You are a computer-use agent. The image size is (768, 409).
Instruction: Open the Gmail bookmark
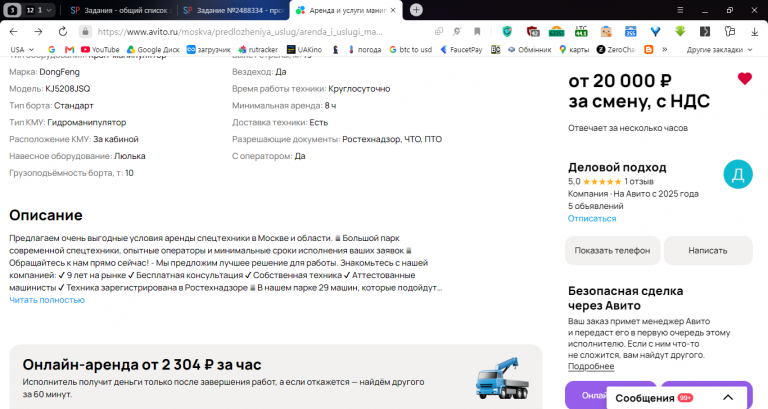coord(69,49)
